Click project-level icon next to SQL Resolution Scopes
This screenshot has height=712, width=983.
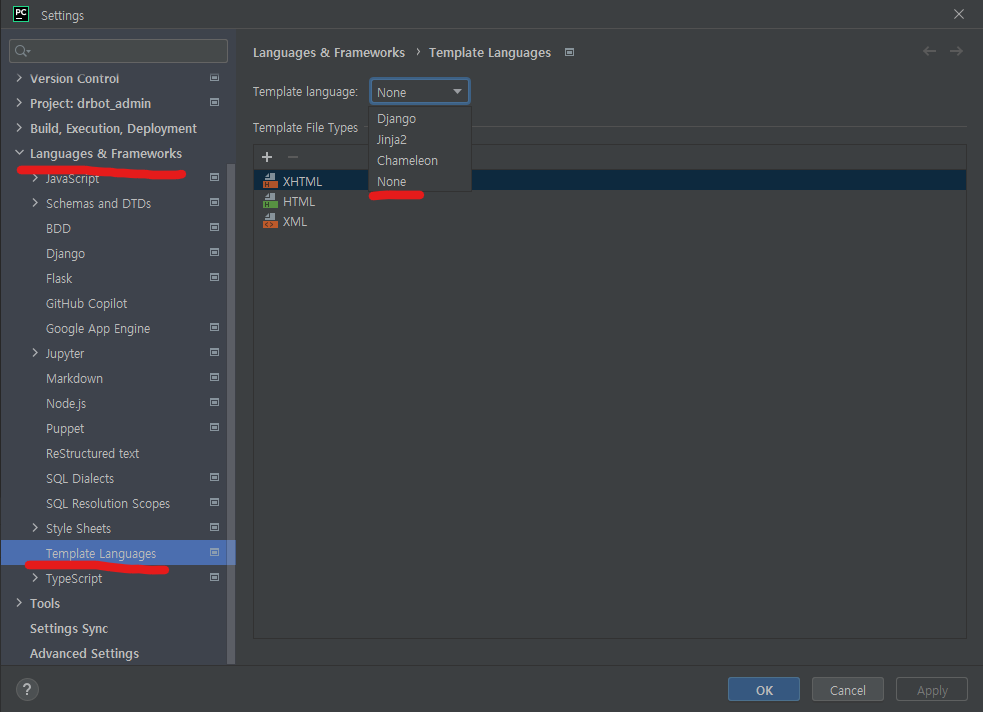pos(214,503)
